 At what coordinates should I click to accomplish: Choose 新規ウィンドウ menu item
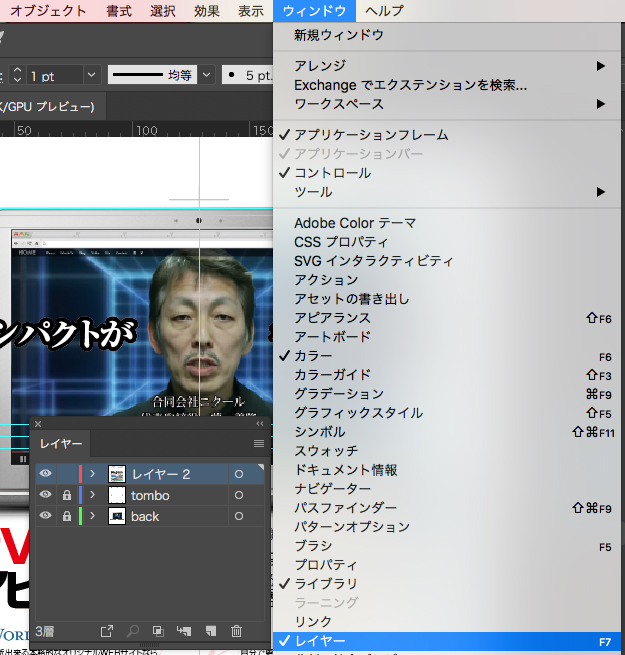[447, 35]
